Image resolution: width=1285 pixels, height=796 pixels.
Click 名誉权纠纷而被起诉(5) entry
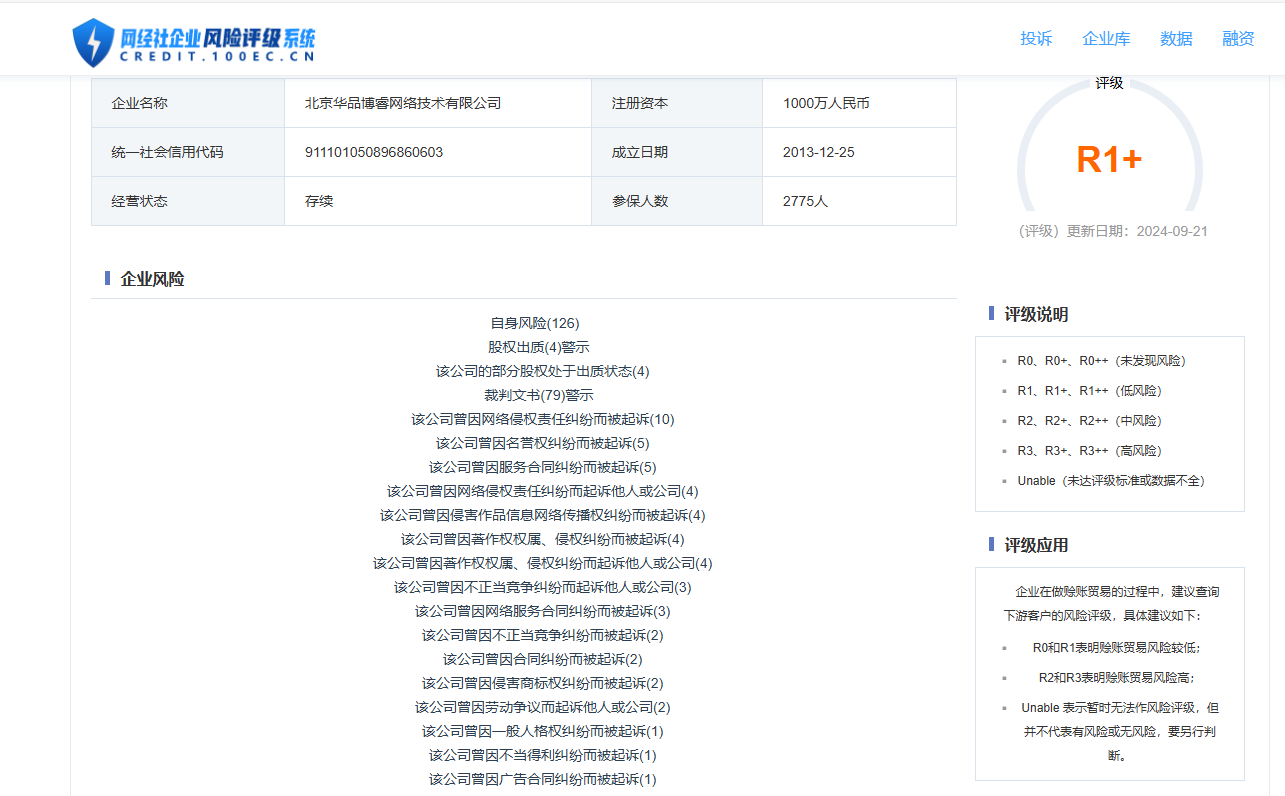[542, 443]
